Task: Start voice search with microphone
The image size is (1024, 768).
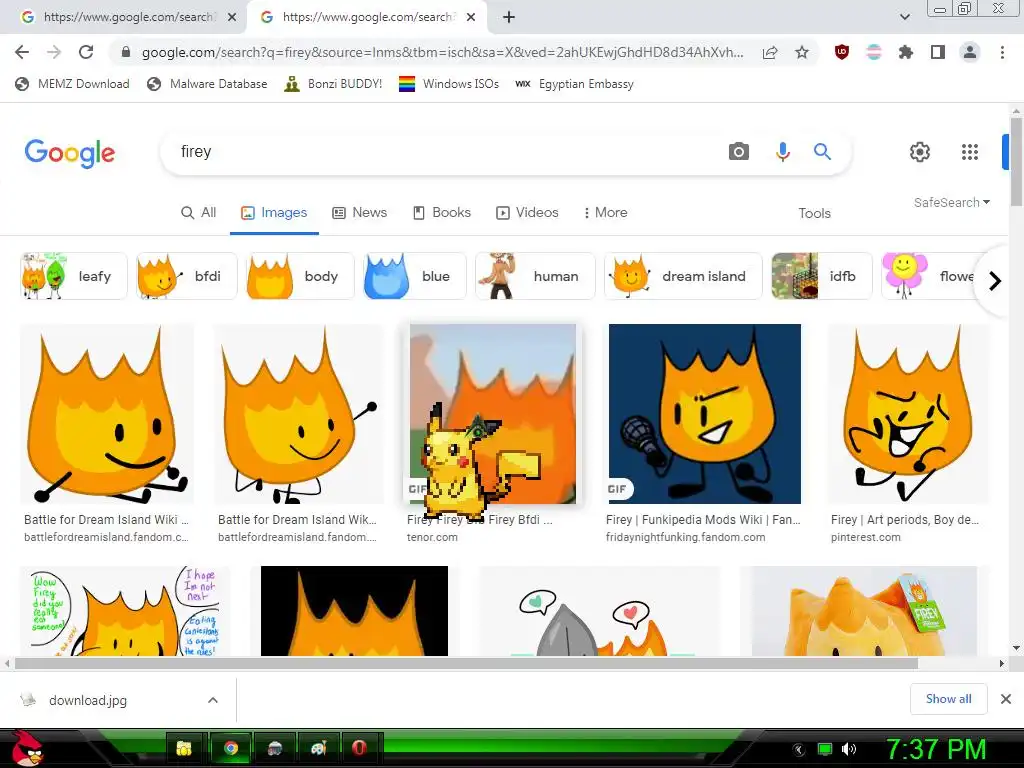Action: 782,152
